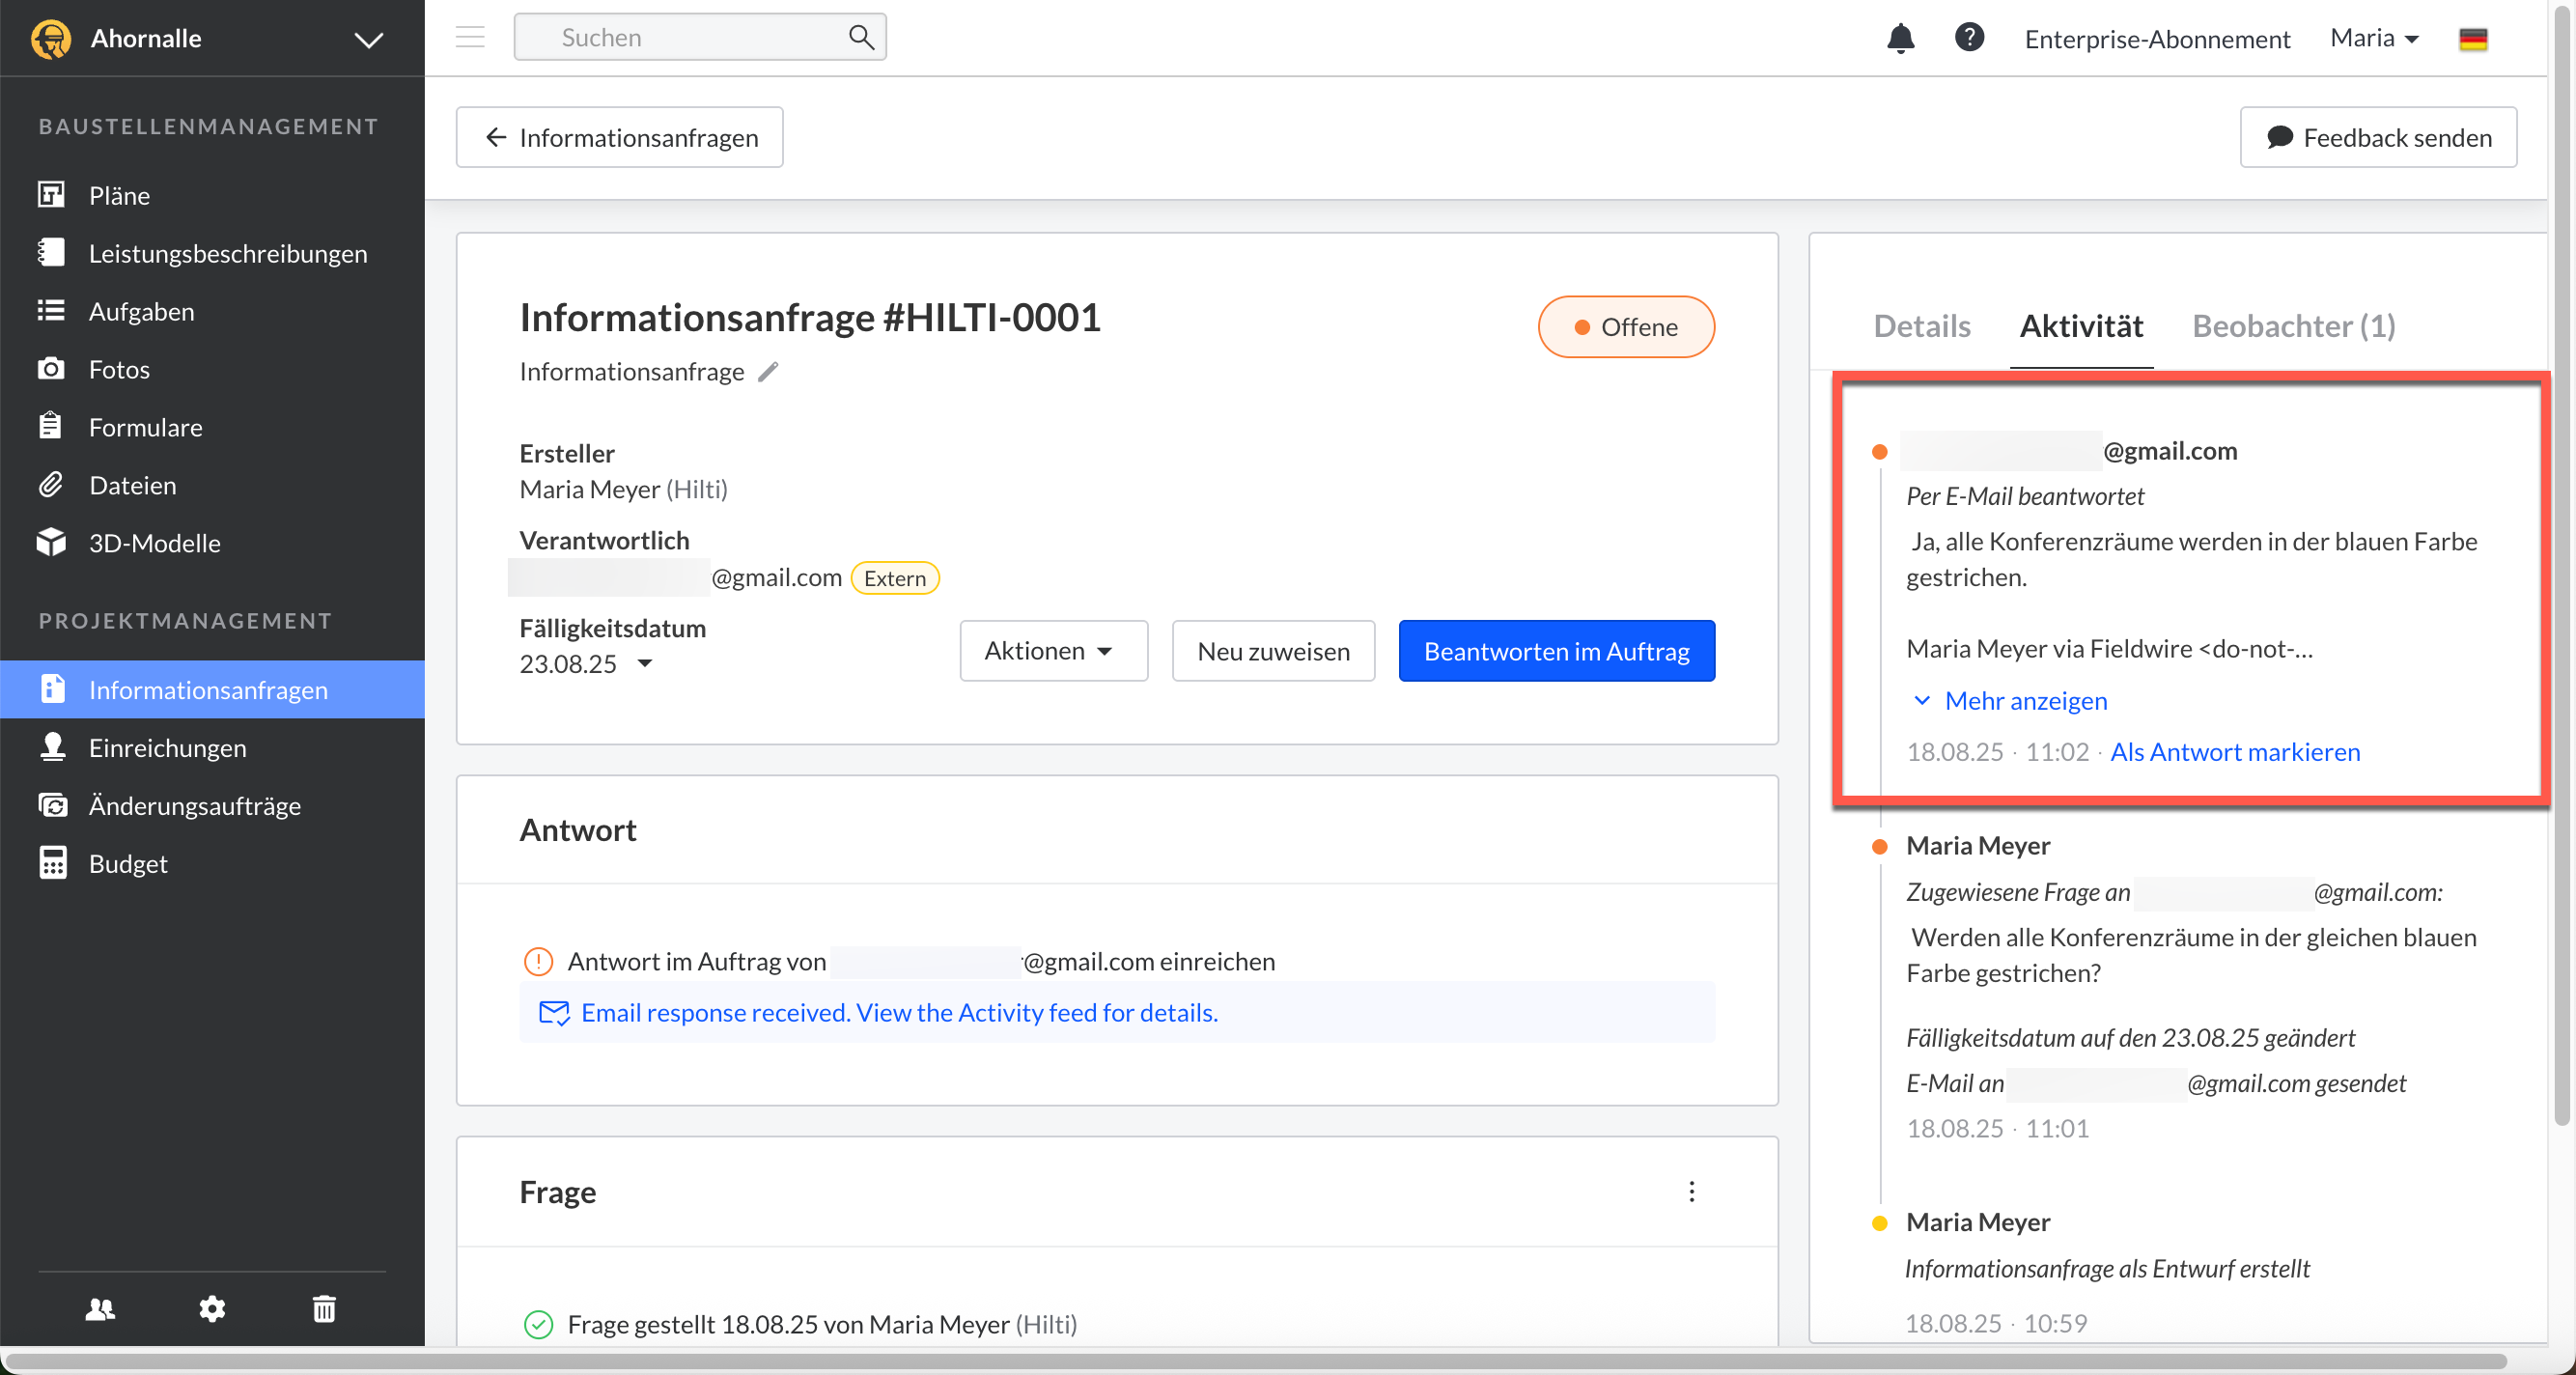
Task: Open the Fälligkeitsdatum date dropdown arrow
Action: [645, 663]
